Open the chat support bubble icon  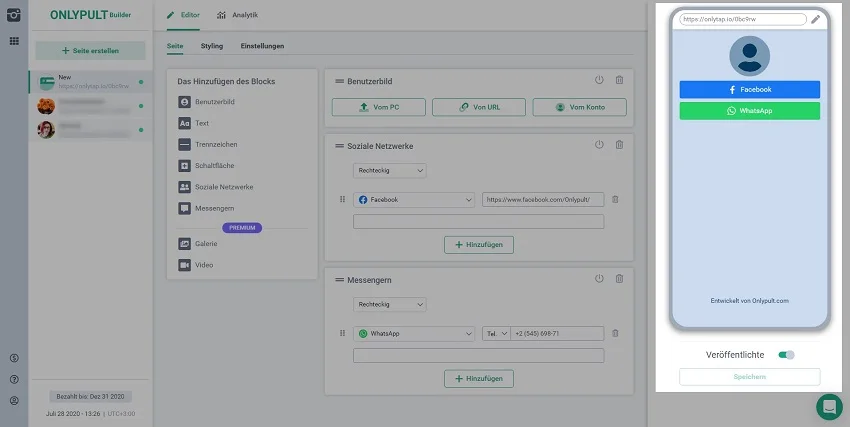tap(829, 406)
